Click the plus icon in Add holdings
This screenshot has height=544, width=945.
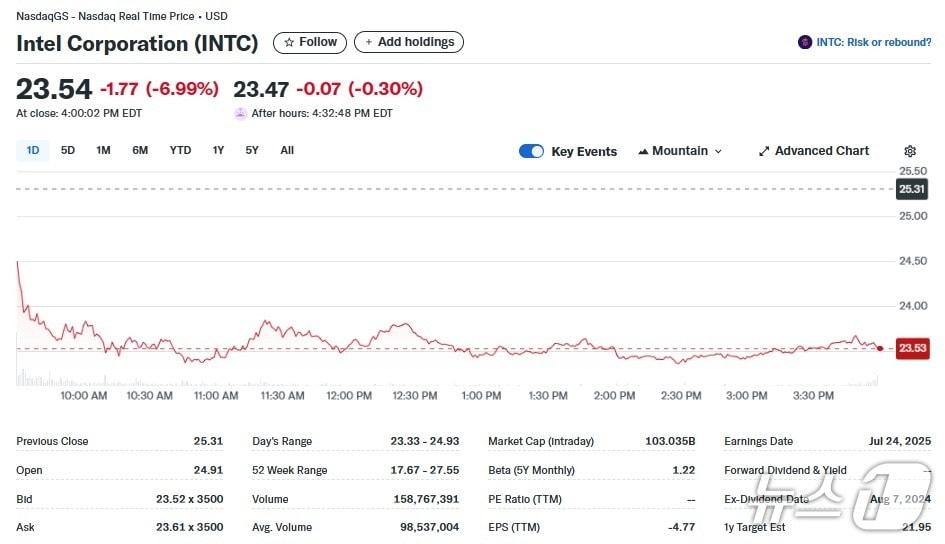click(368, 42)
